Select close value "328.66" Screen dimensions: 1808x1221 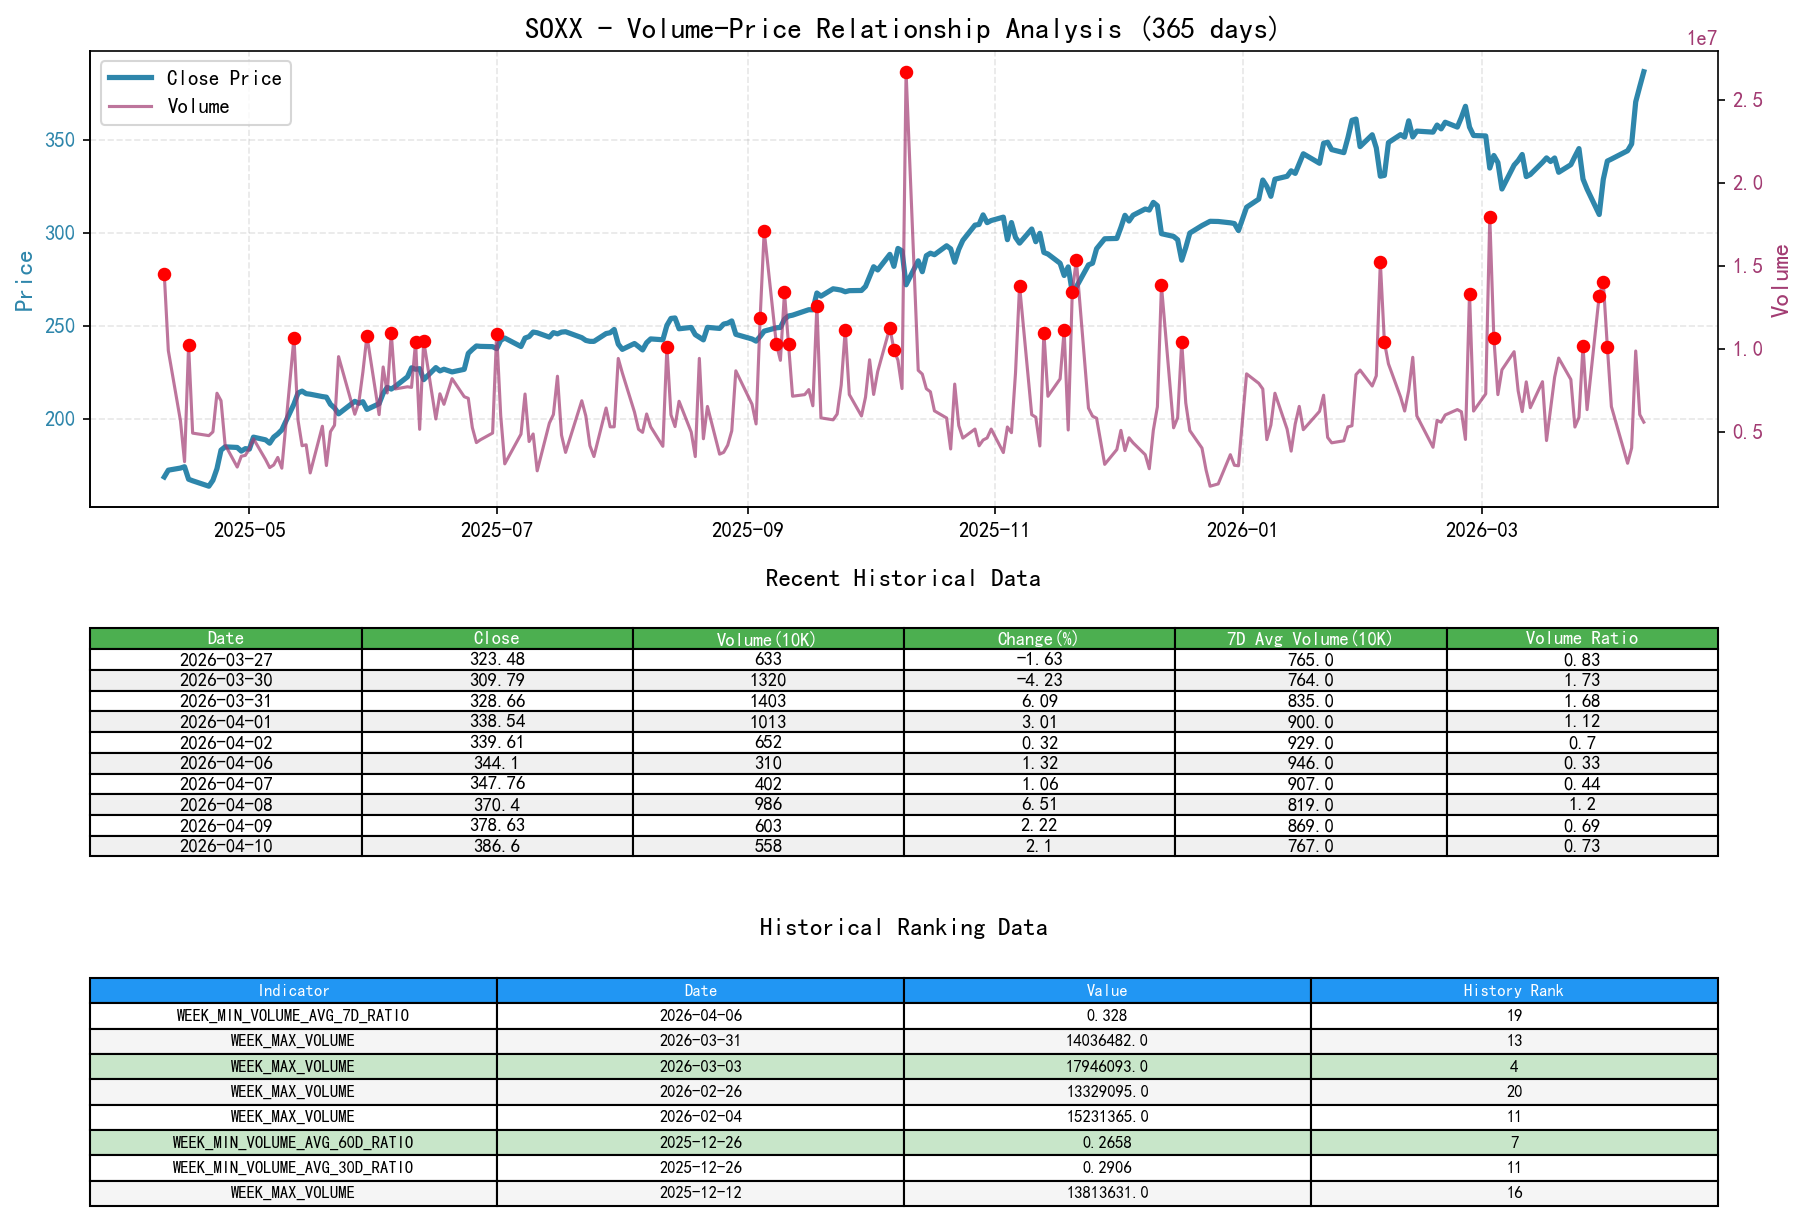pos(497,701)
